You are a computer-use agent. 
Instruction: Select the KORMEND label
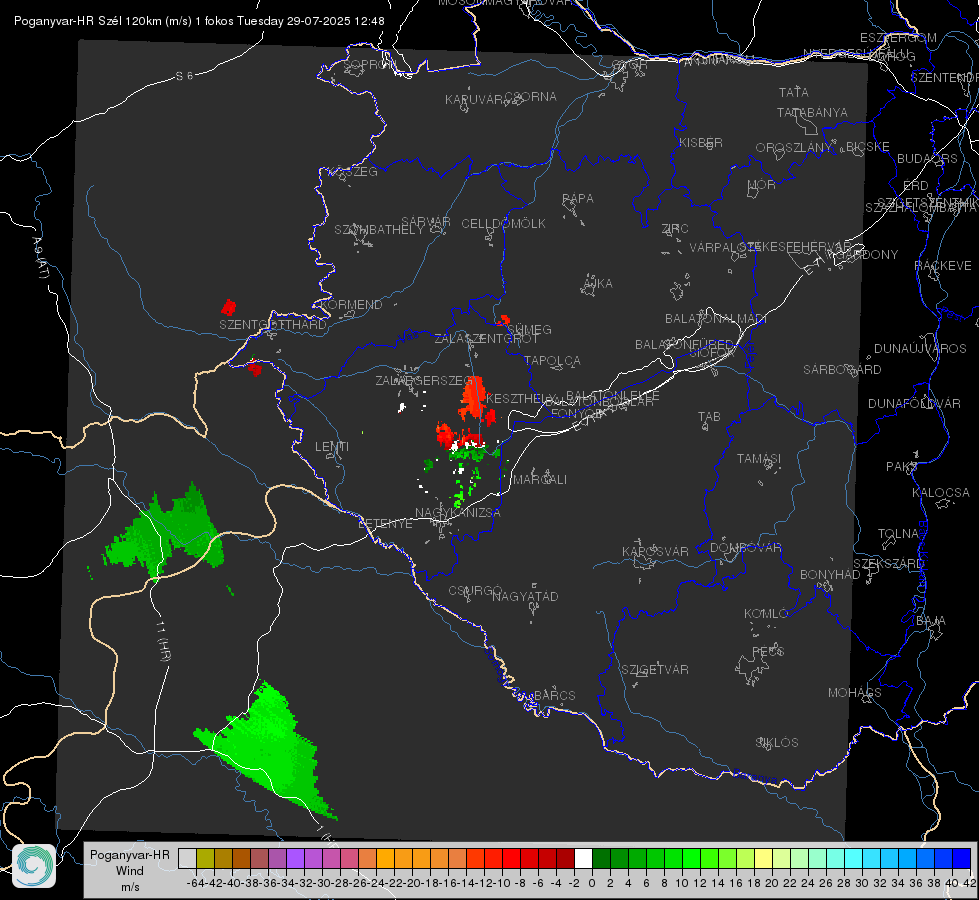pyautogui.click(x=351, y=305)
